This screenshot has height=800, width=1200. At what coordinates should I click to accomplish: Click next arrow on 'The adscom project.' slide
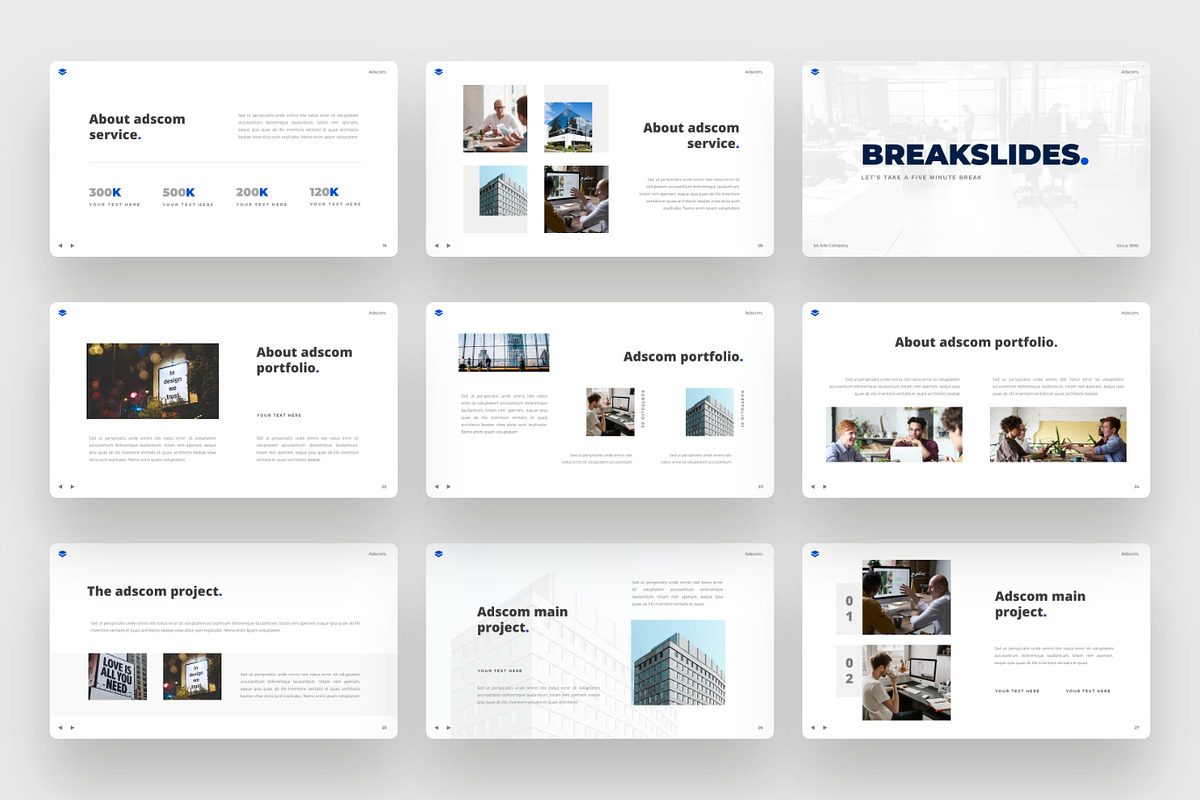coord(72,727)
